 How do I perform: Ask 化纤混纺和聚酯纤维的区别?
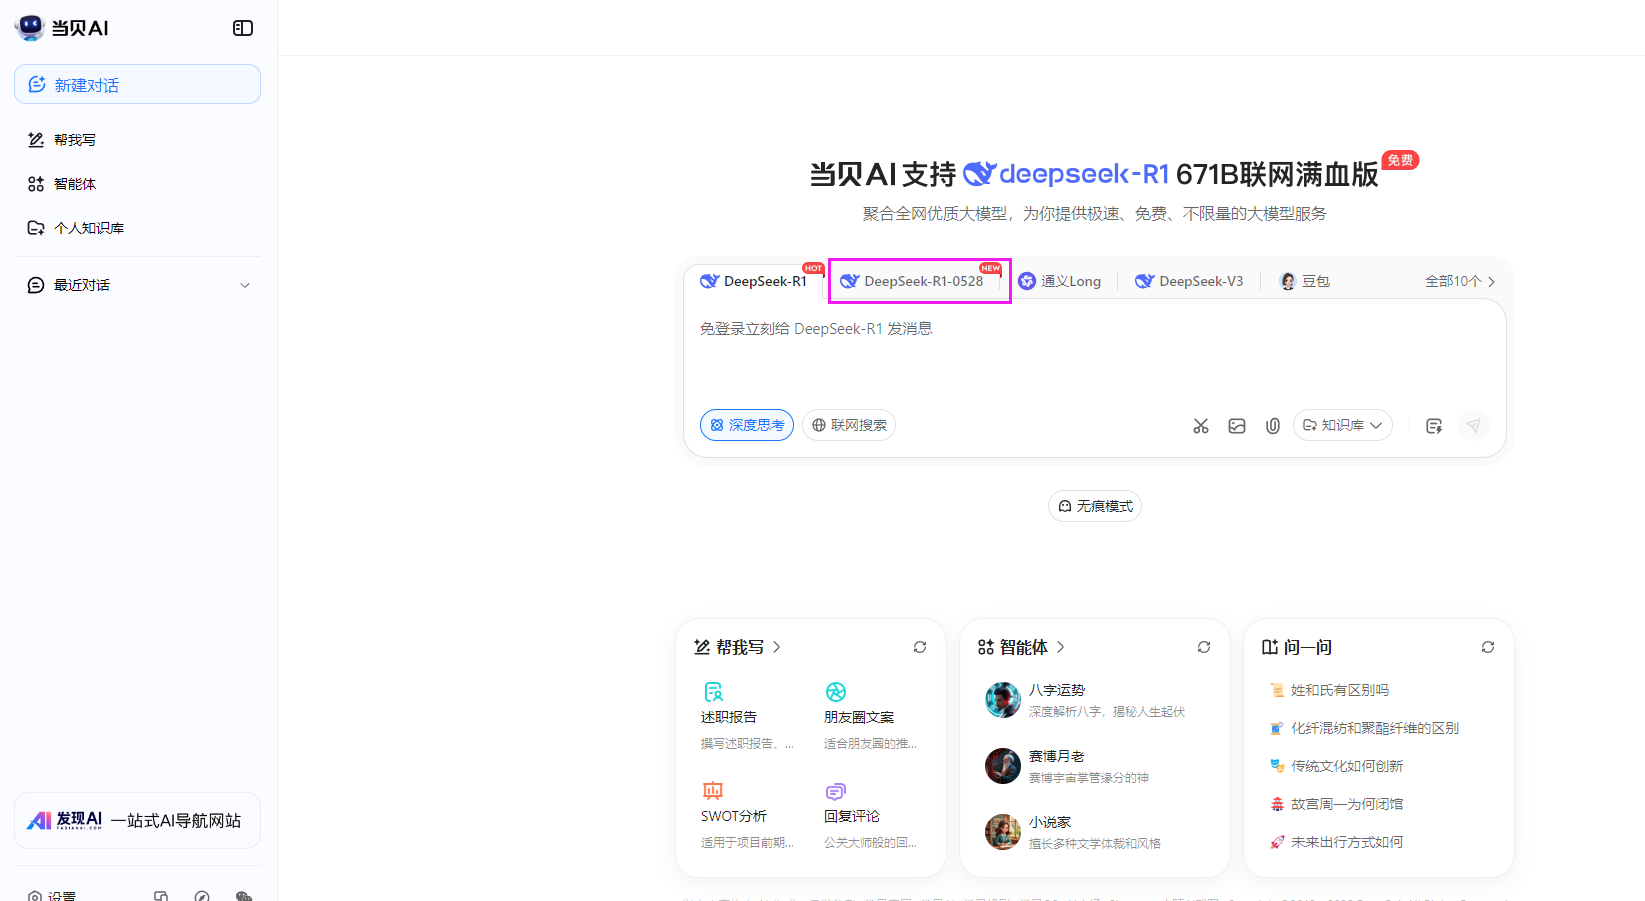click(1365, 728)
